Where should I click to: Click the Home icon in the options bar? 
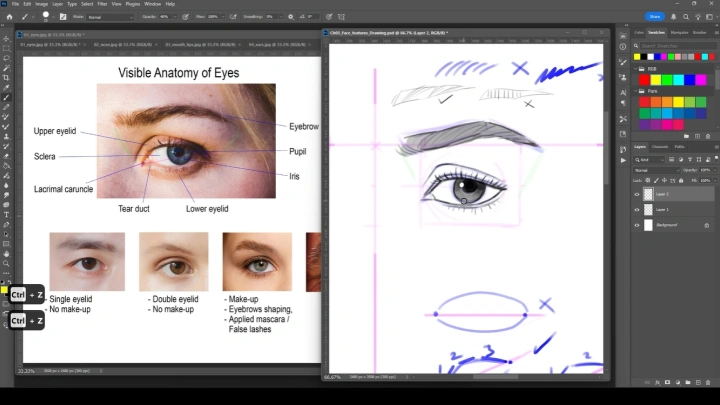point(7,17)
